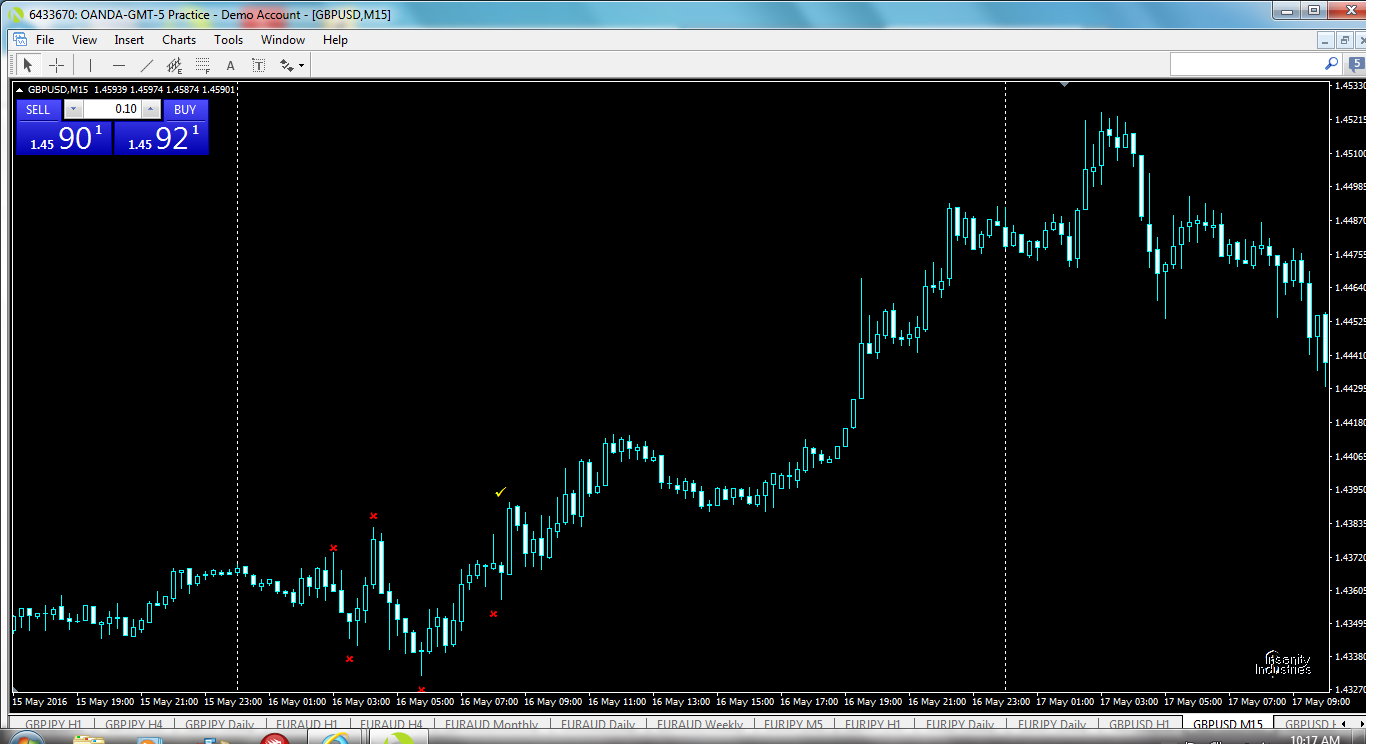Open the Help menu
Viewport: 1382px width, 744px height.
[335, 40]
